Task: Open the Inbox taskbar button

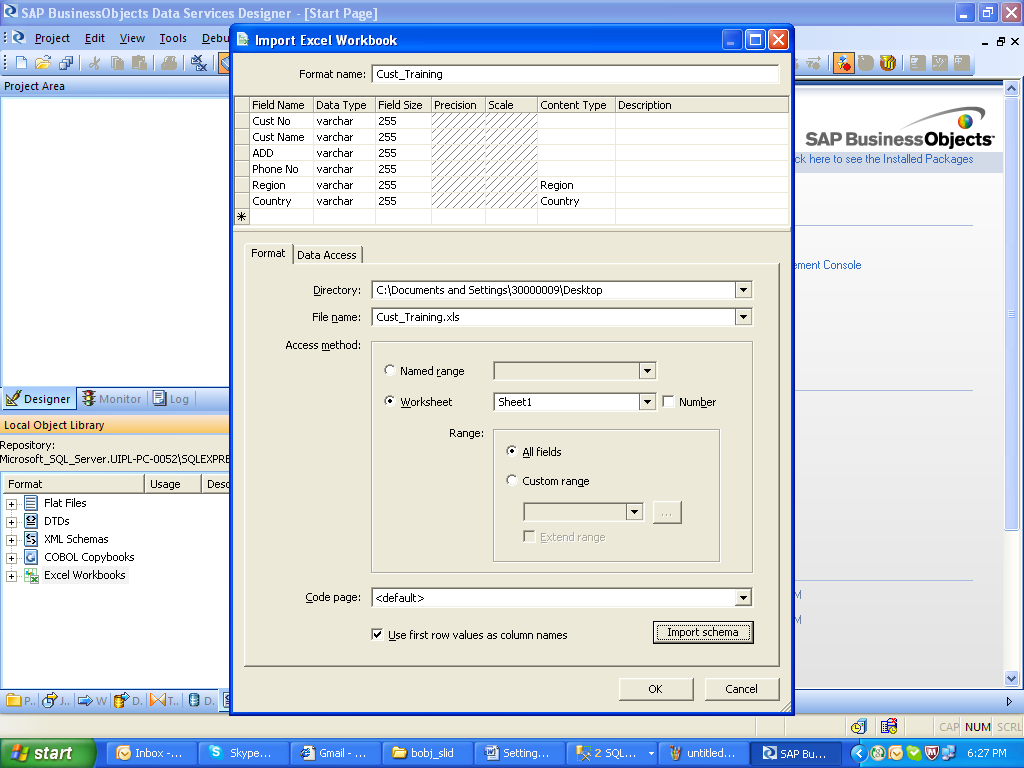Action: pos(150,753)
